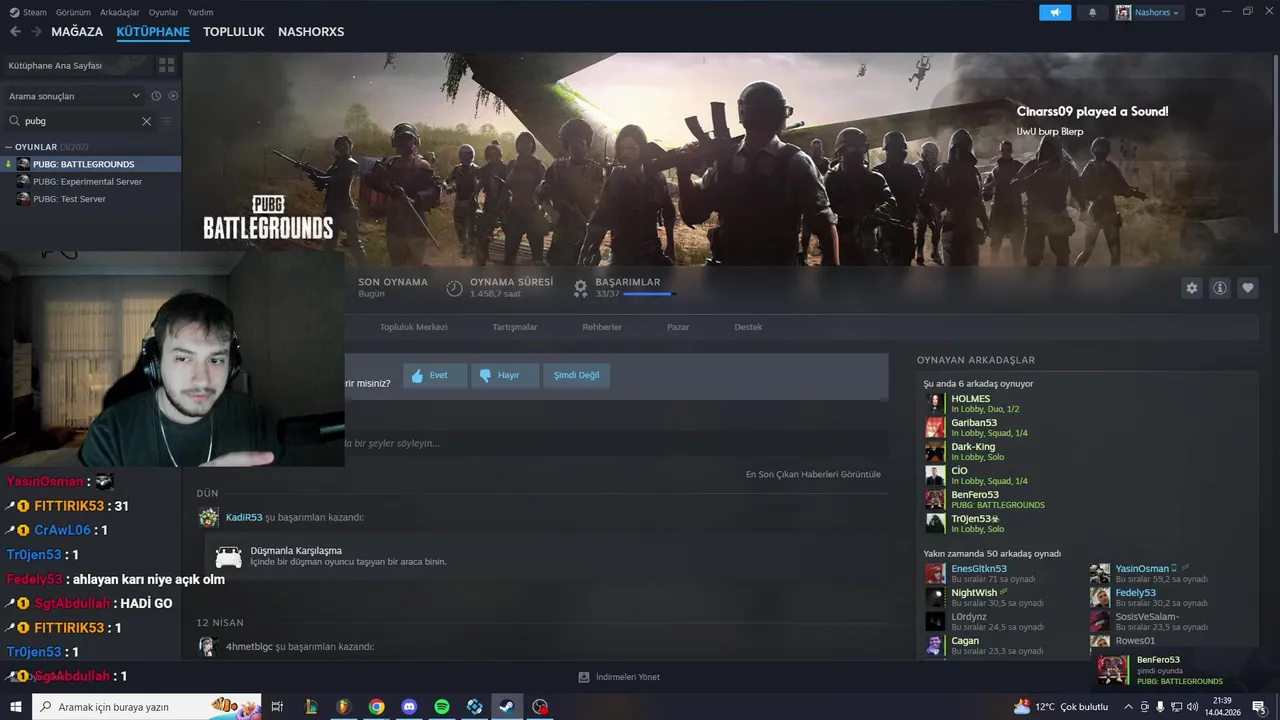Open İndirmeleri Yönet downloads
This screenshot has height=720, width=1280.
point(619,677)
